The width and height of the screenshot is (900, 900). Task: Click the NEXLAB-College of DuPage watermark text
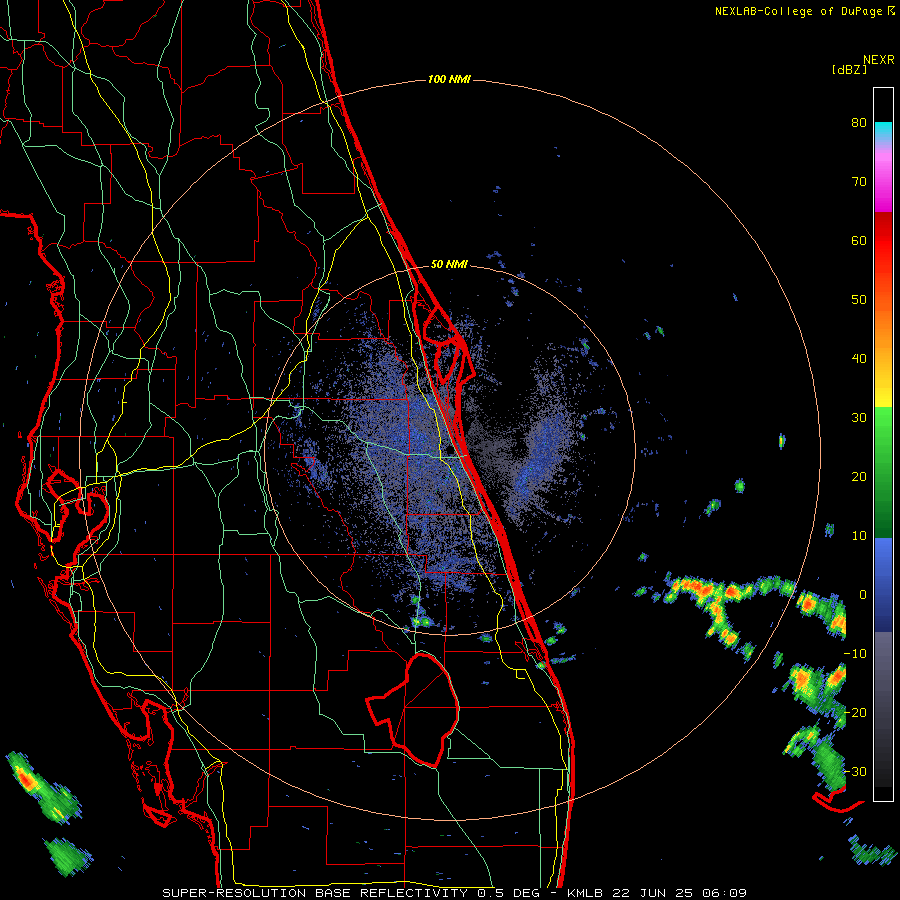[x=804, y=11]
